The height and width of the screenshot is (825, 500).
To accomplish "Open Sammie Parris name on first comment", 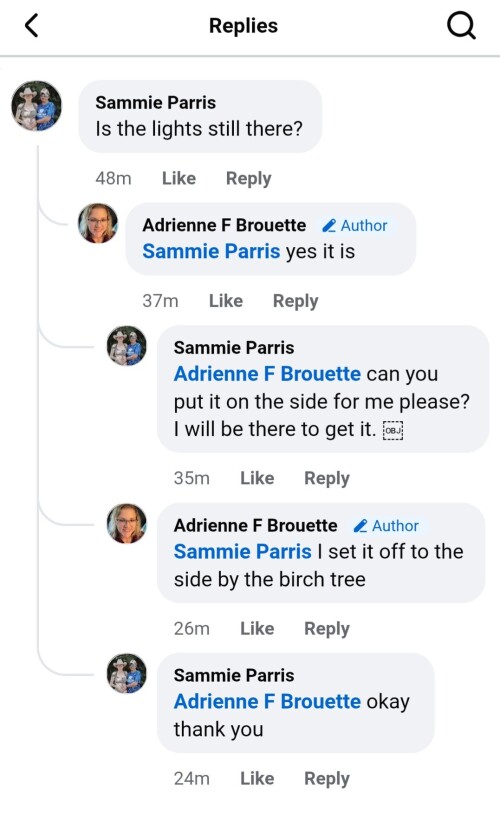I will click(156, 103).
